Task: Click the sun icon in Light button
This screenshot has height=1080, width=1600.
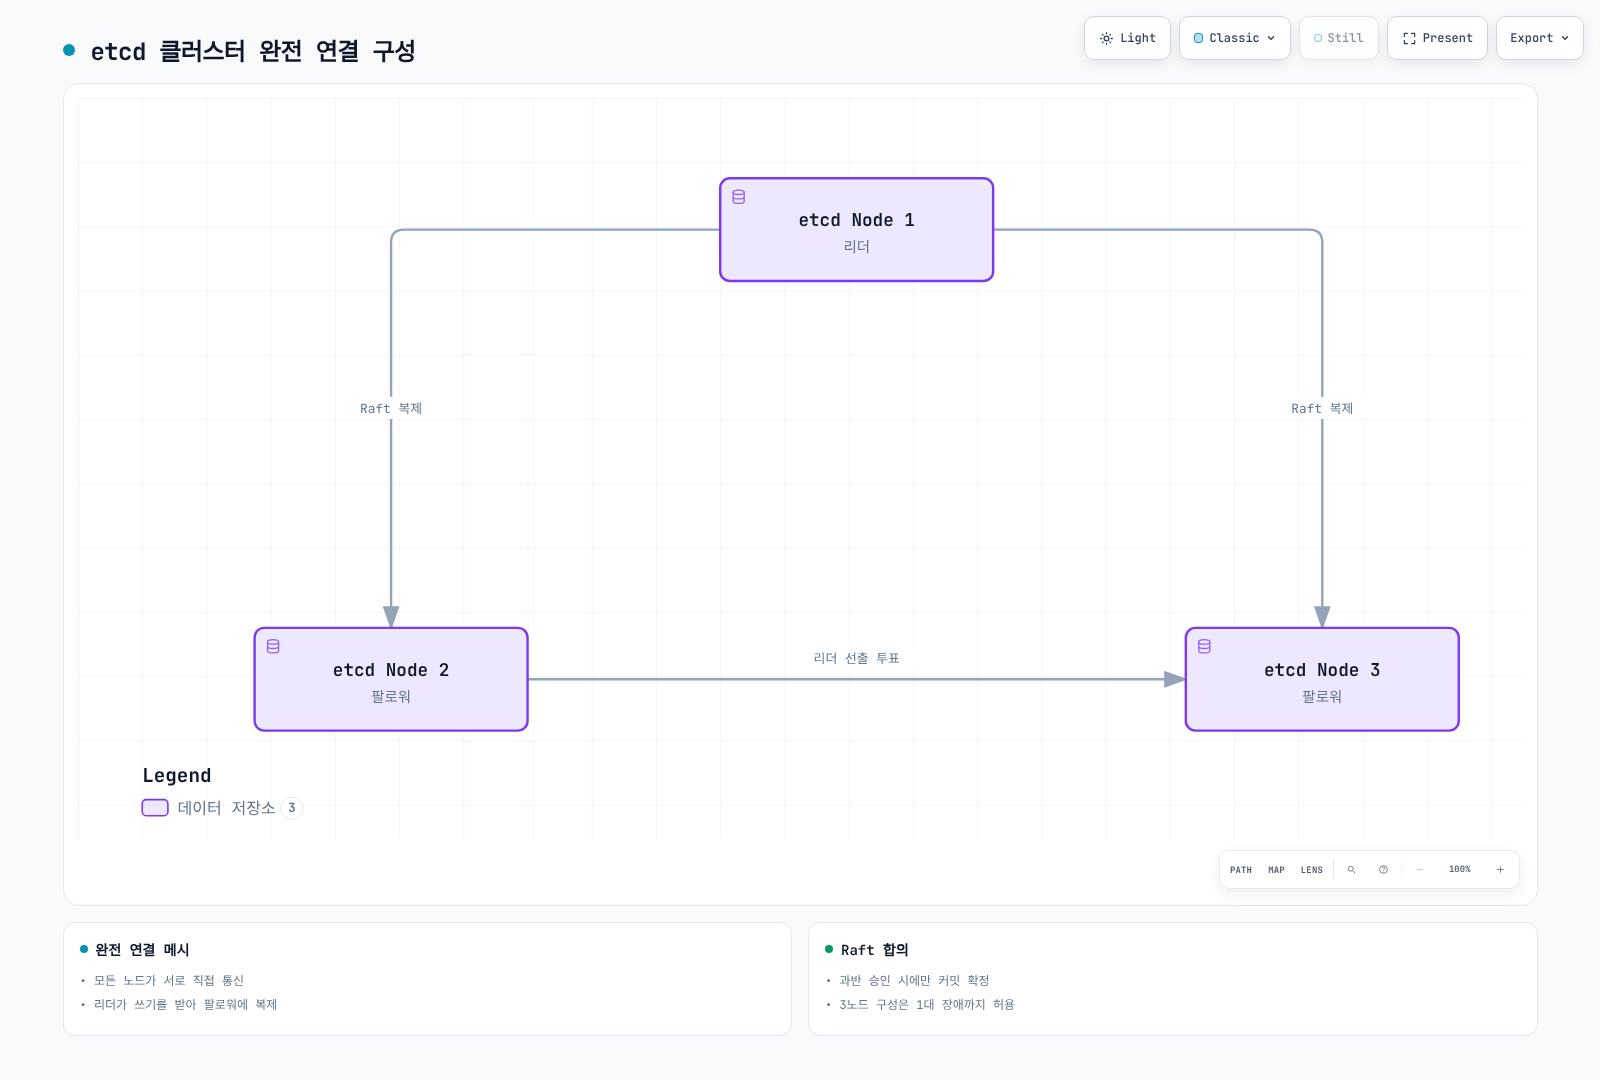Action: (1106, 38)
